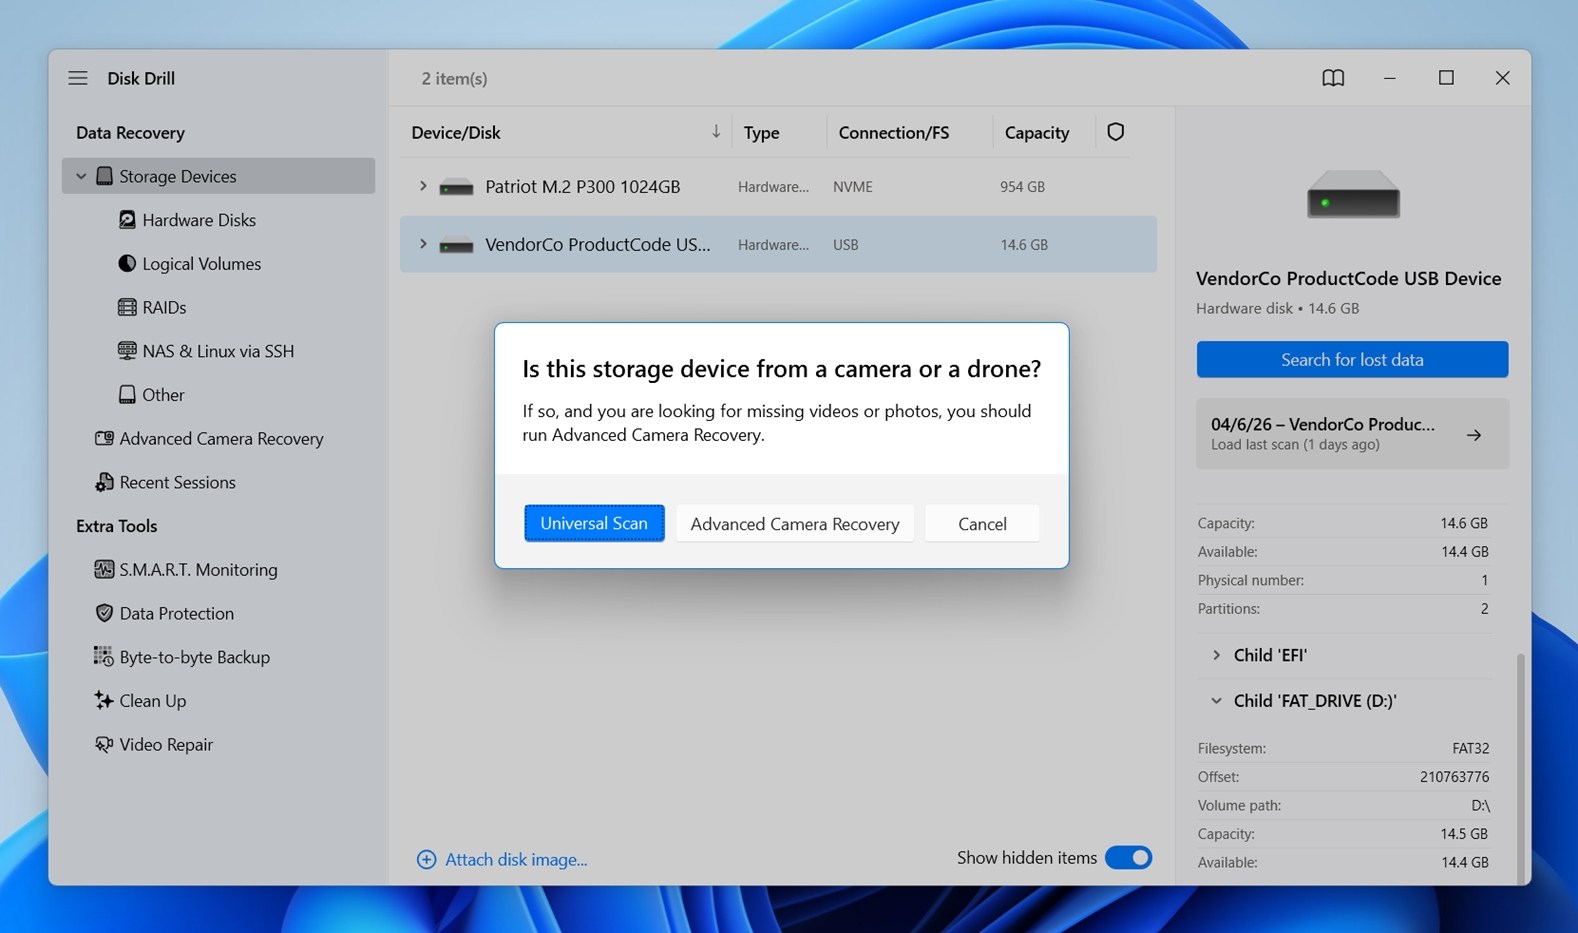Sort by the Capacity column header

tap(1036, 132)
